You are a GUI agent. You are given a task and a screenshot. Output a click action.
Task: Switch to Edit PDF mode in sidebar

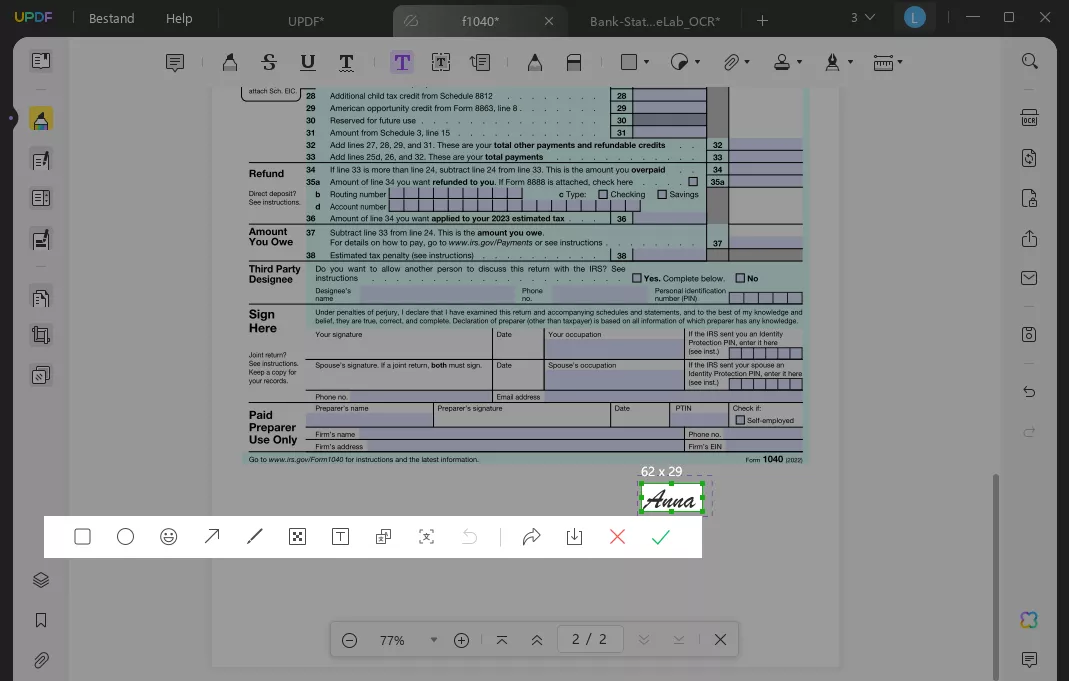click(x=41, y=161)
